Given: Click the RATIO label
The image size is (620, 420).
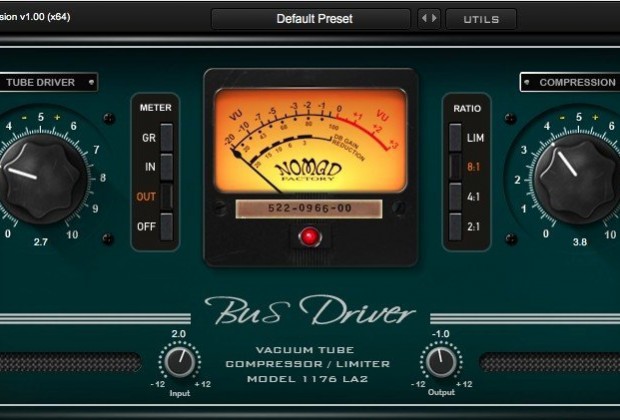Looking at the screenshot, I should click(x=467, y=108).
